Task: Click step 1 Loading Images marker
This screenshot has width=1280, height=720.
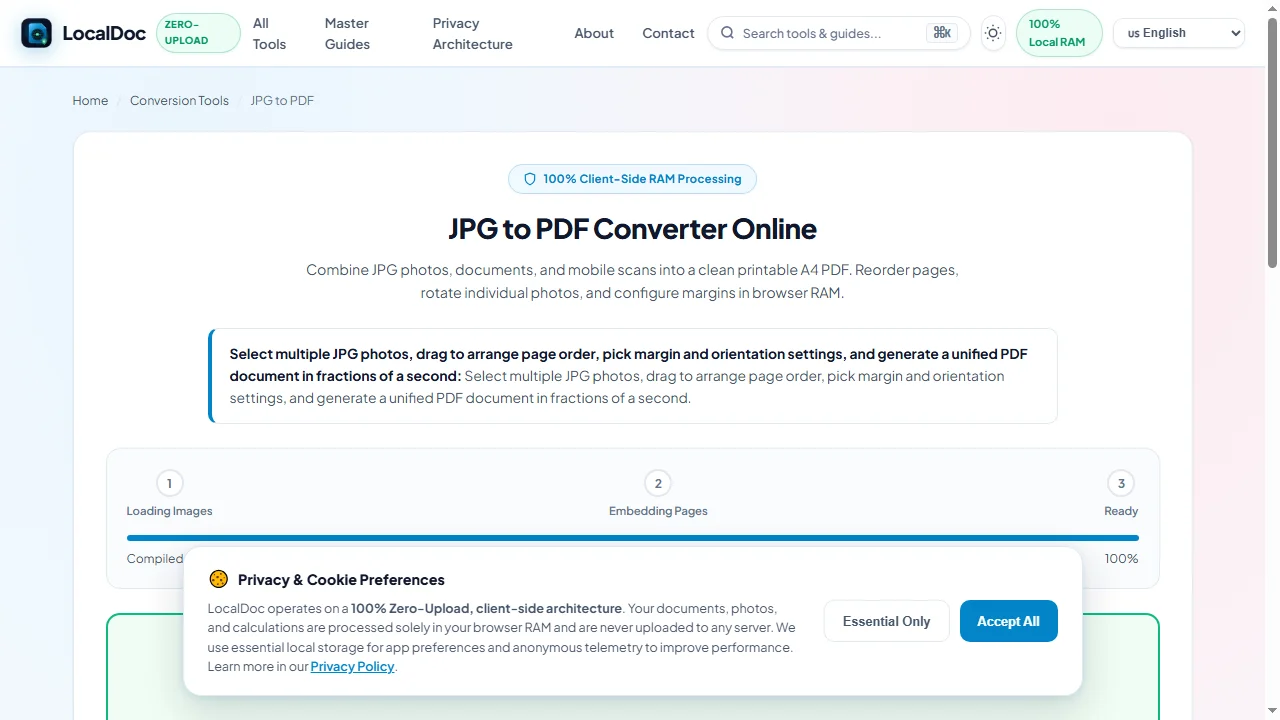Action: 169,484
